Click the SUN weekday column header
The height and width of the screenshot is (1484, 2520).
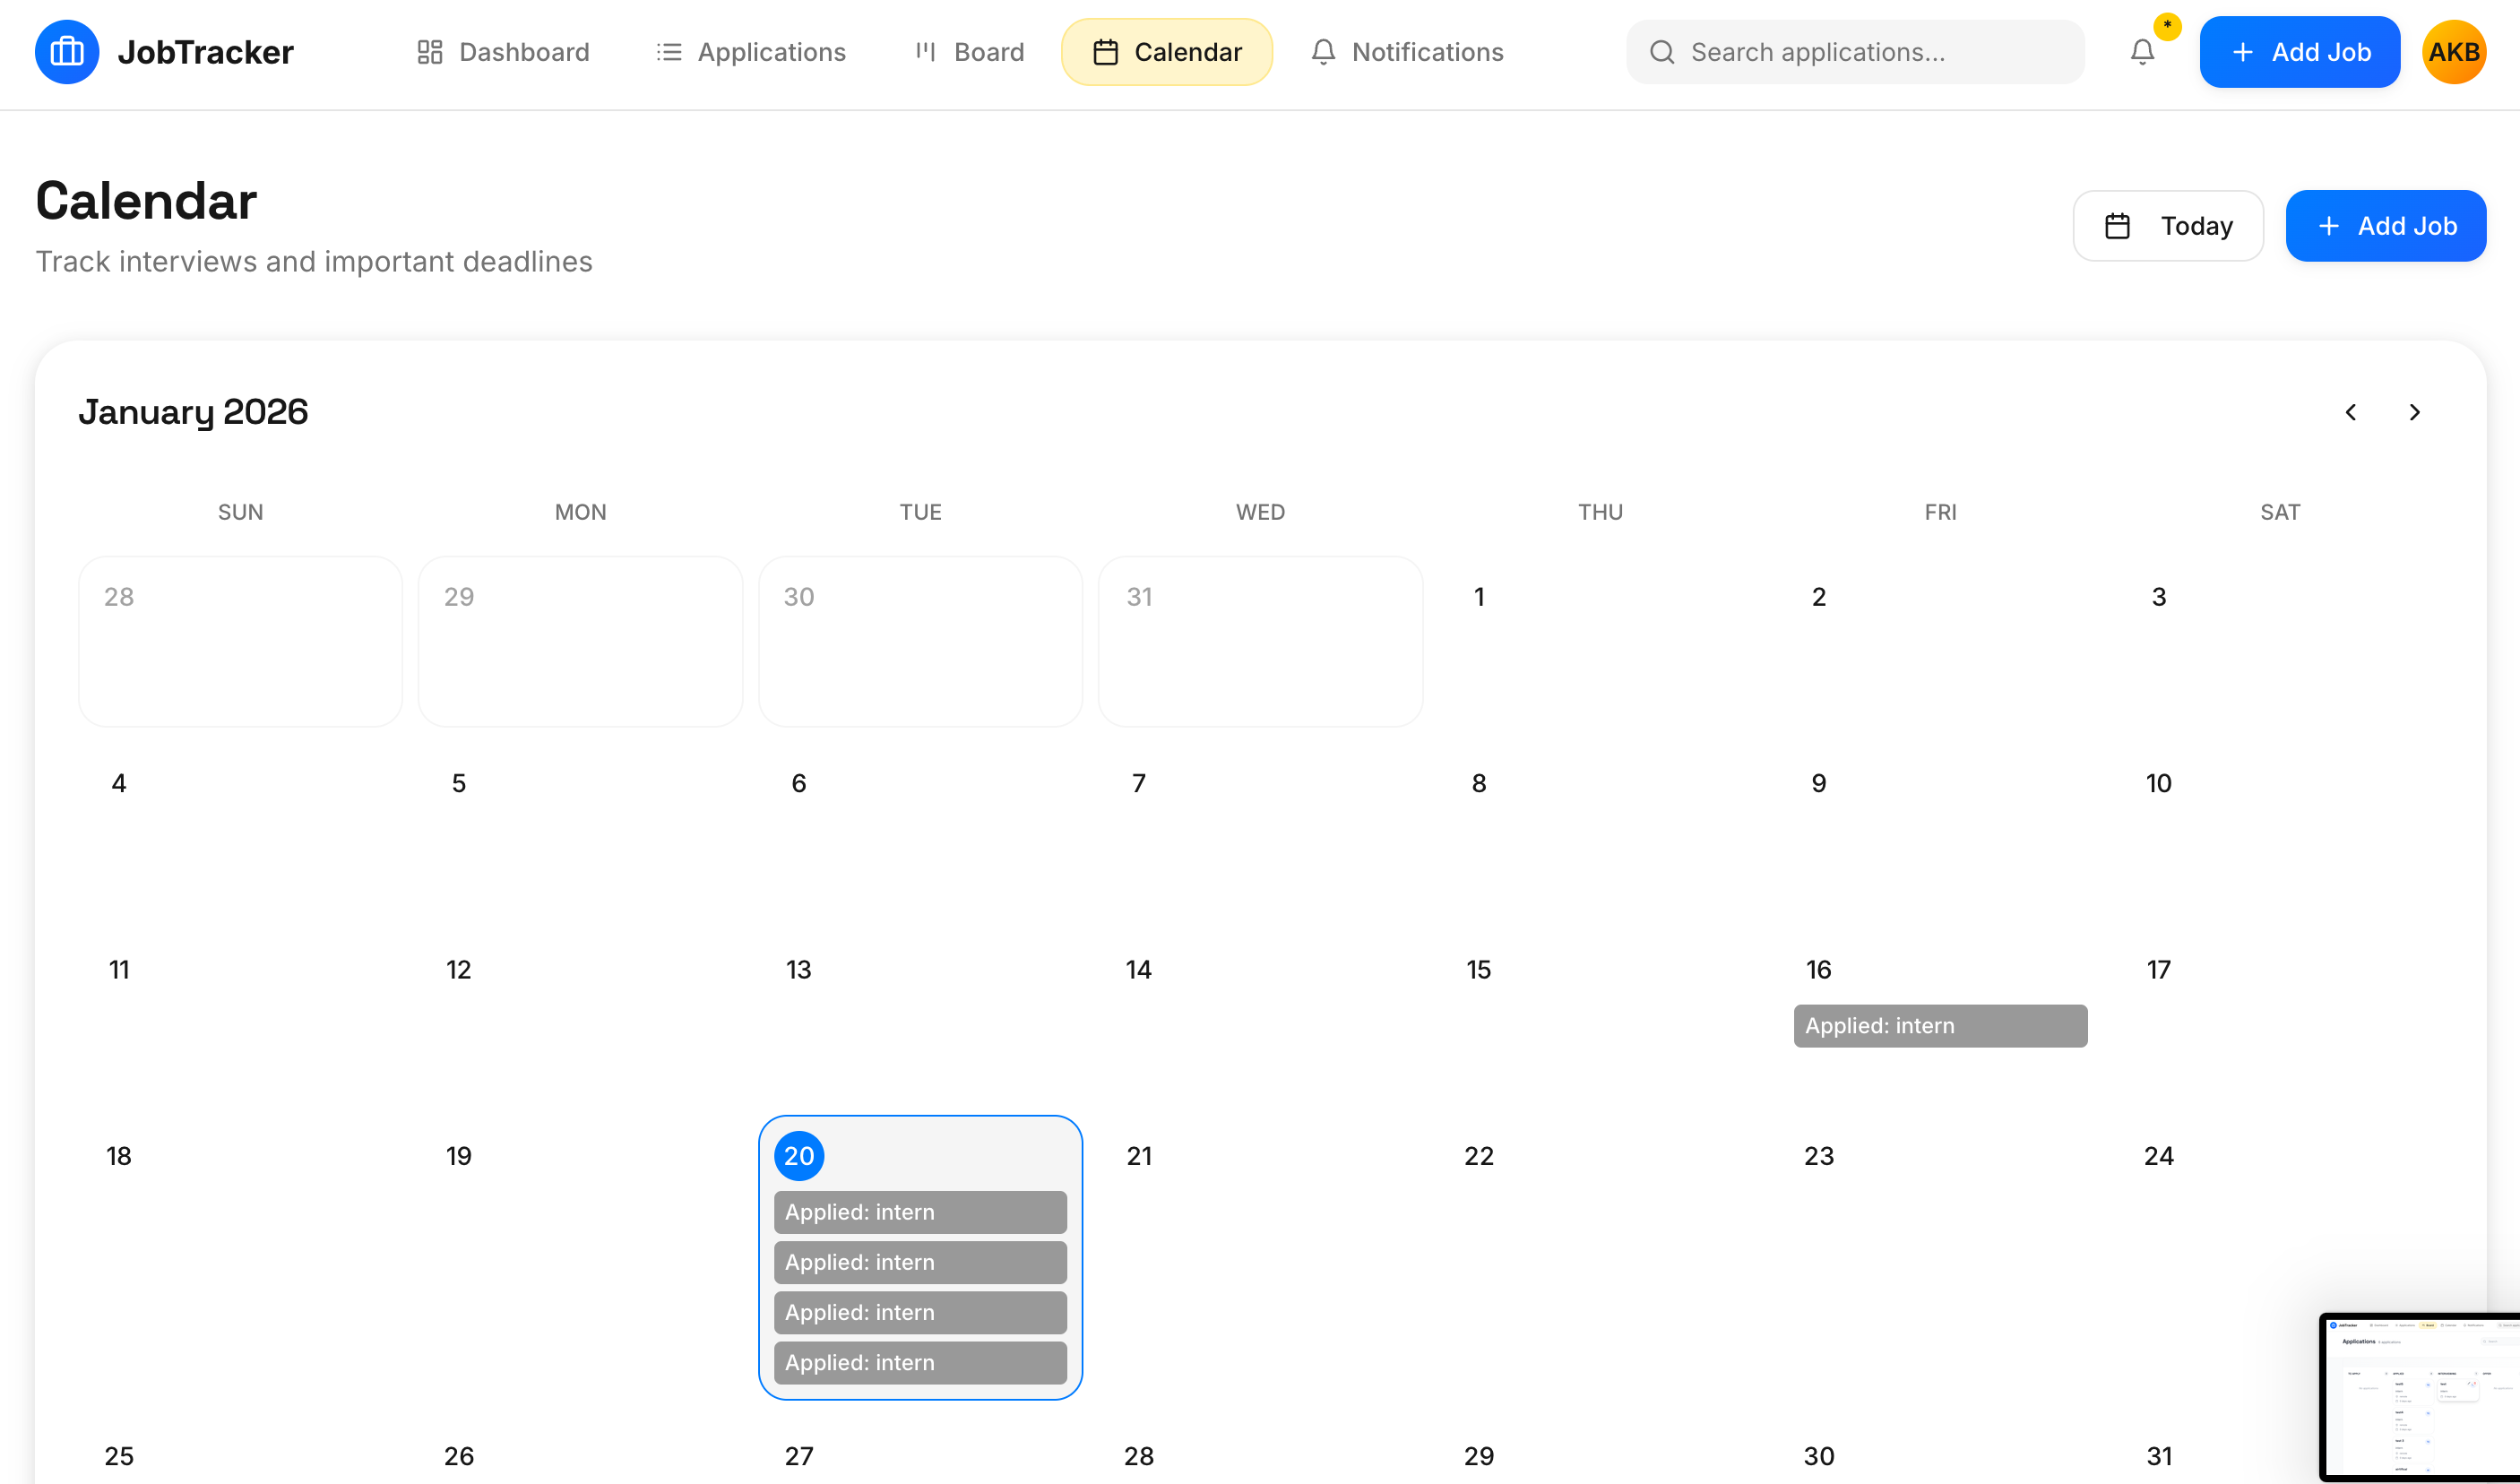[240, 512]
